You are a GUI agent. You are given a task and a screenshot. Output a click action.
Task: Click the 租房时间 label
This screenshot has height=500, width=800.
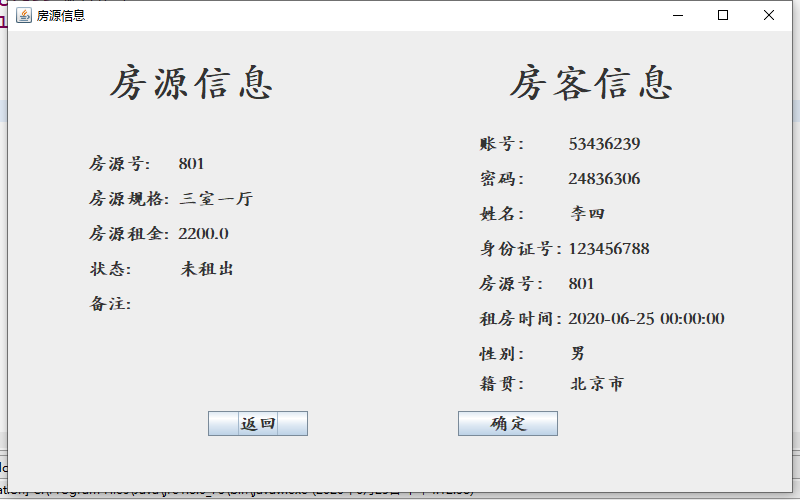point(520,319)
